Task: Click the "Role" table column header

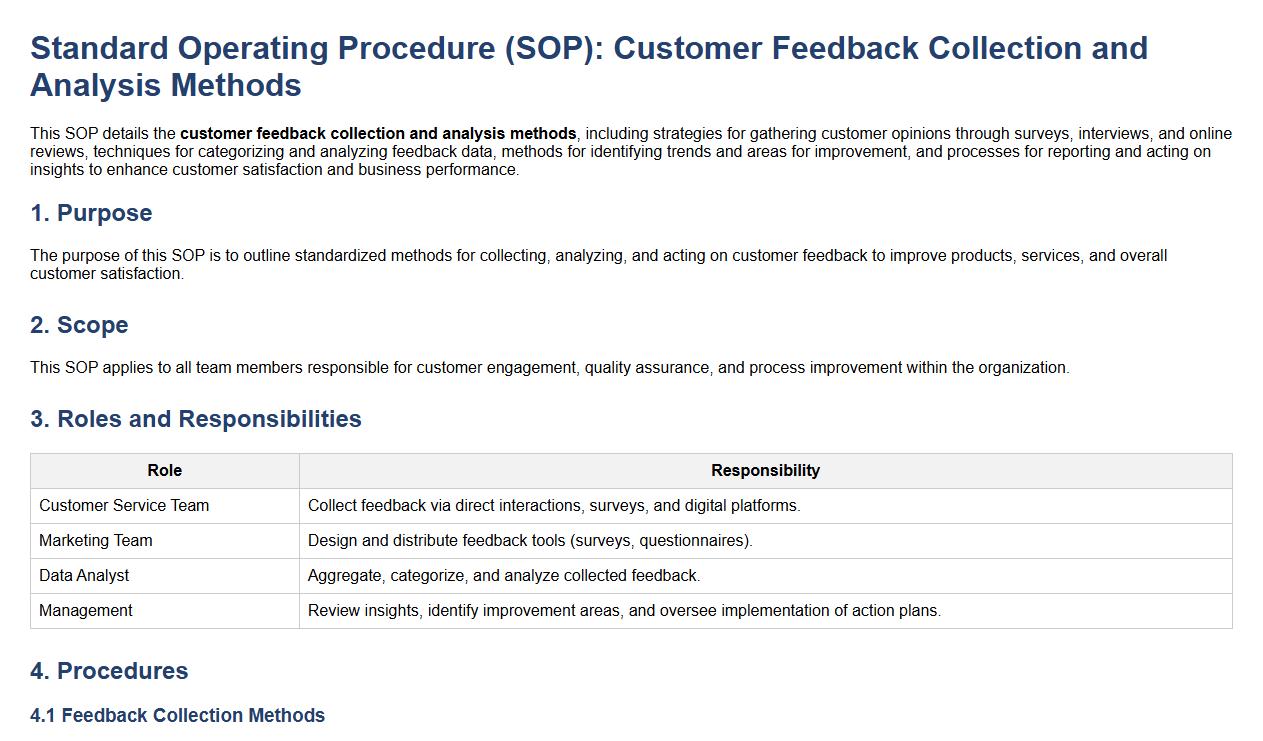Action: [165, 471]
